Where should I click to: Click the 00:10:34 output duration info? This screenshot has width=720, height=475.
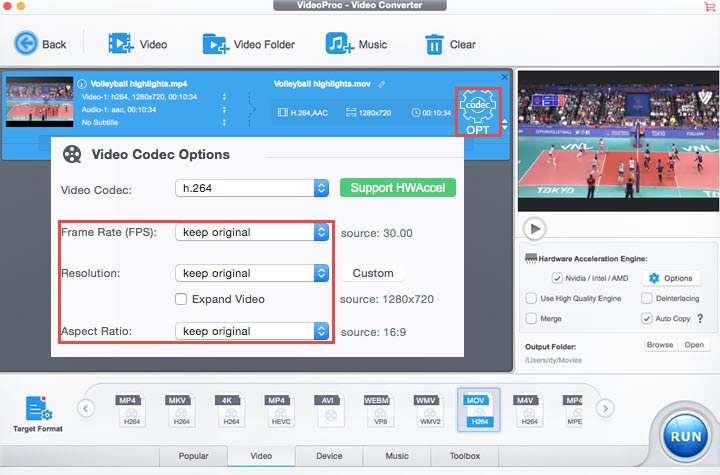click(431, 113)
